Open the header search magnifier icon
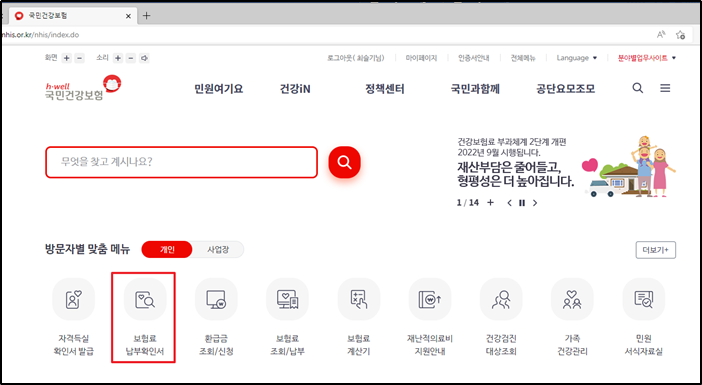 638,88
